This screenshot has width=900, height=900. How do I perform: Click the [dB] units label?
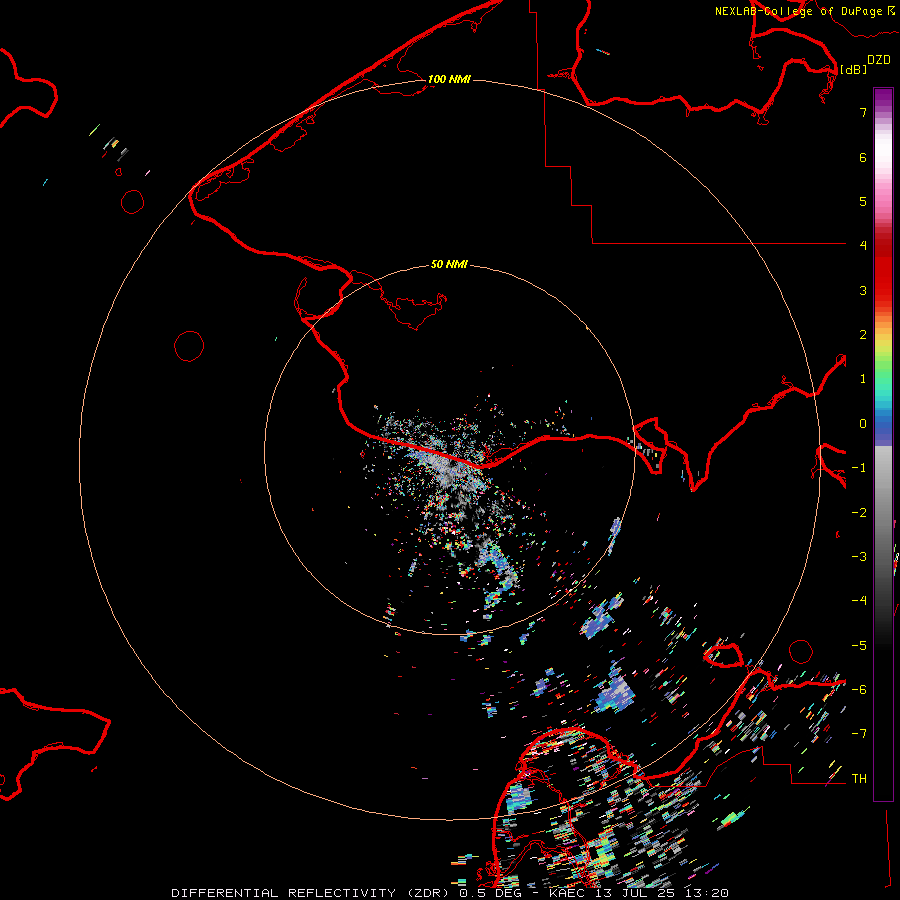coord(854,69)
